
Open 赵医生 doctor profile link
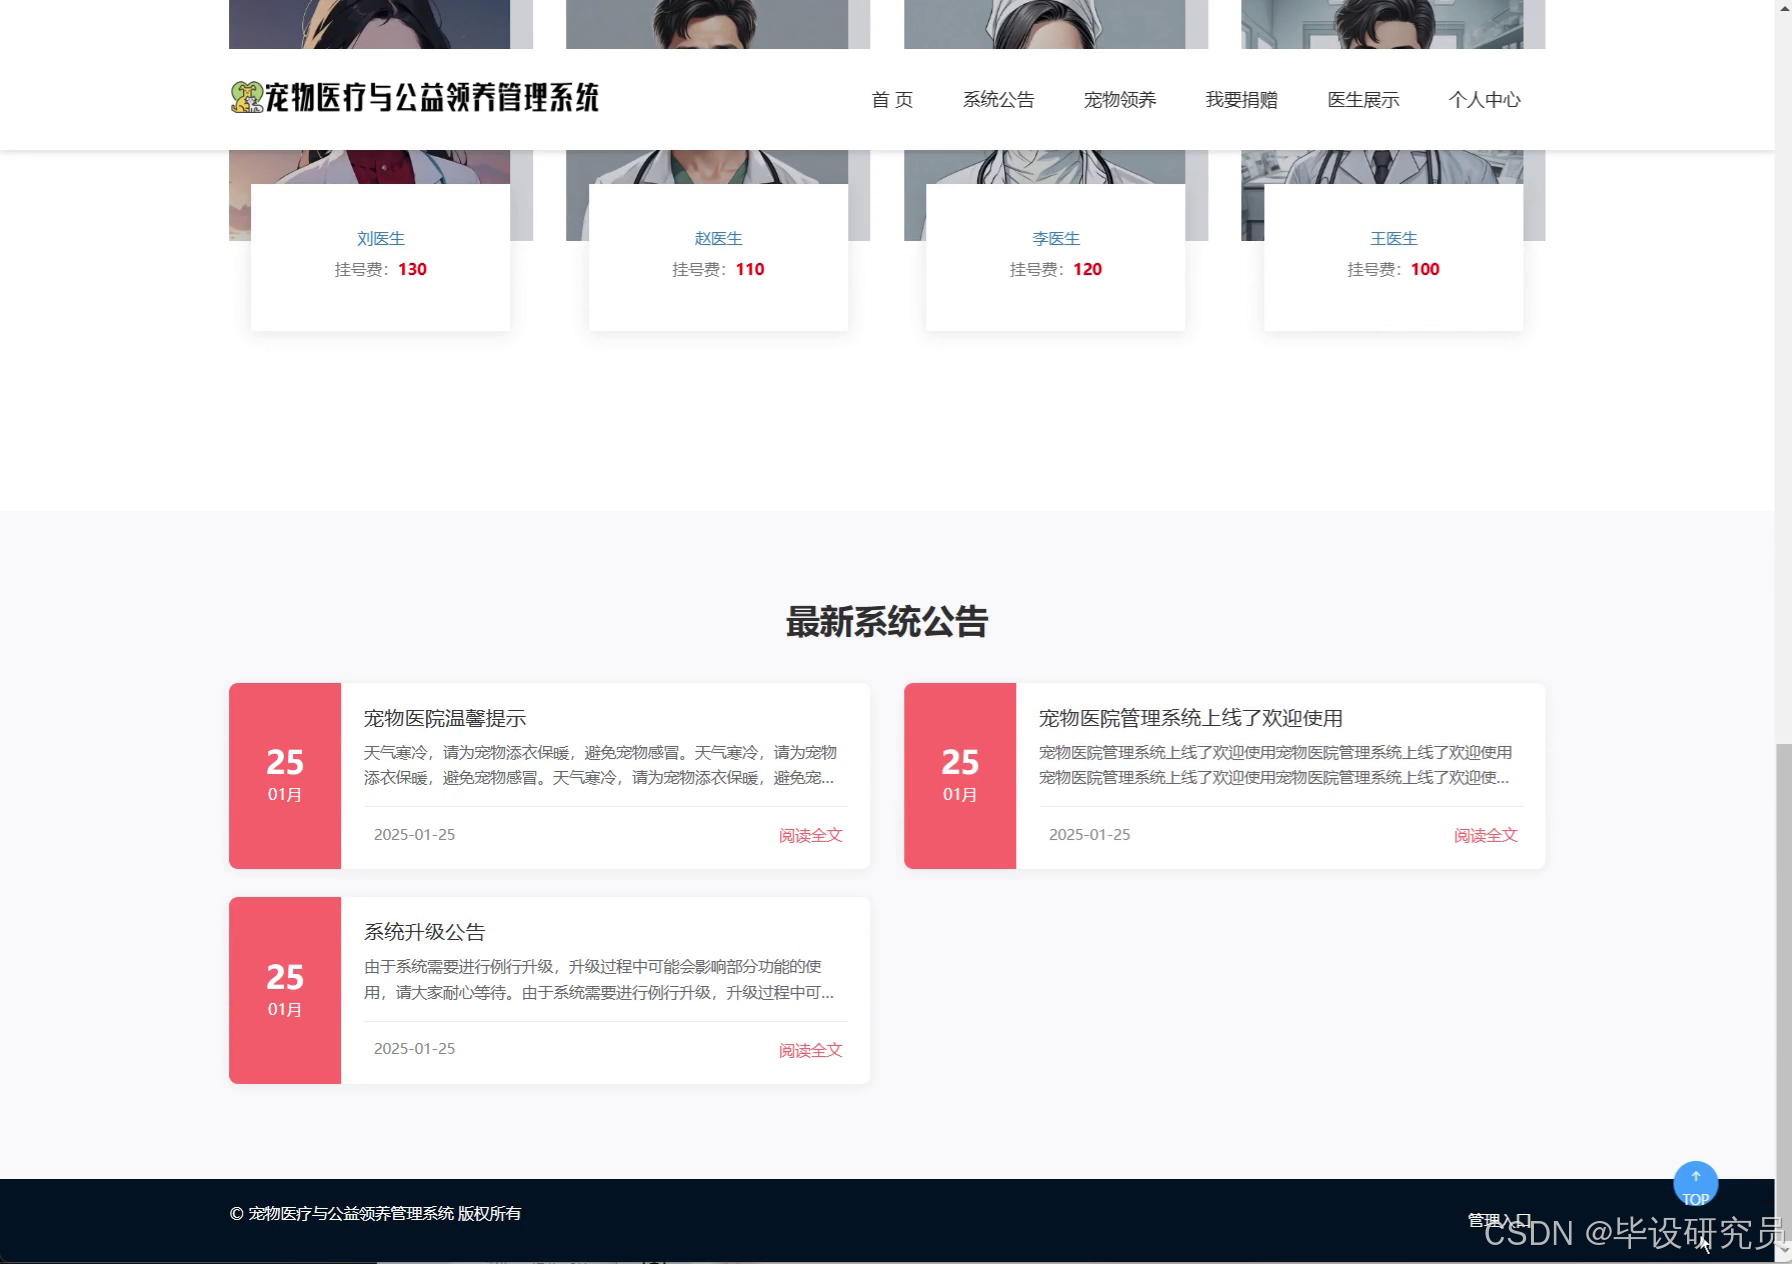point(718,238)
